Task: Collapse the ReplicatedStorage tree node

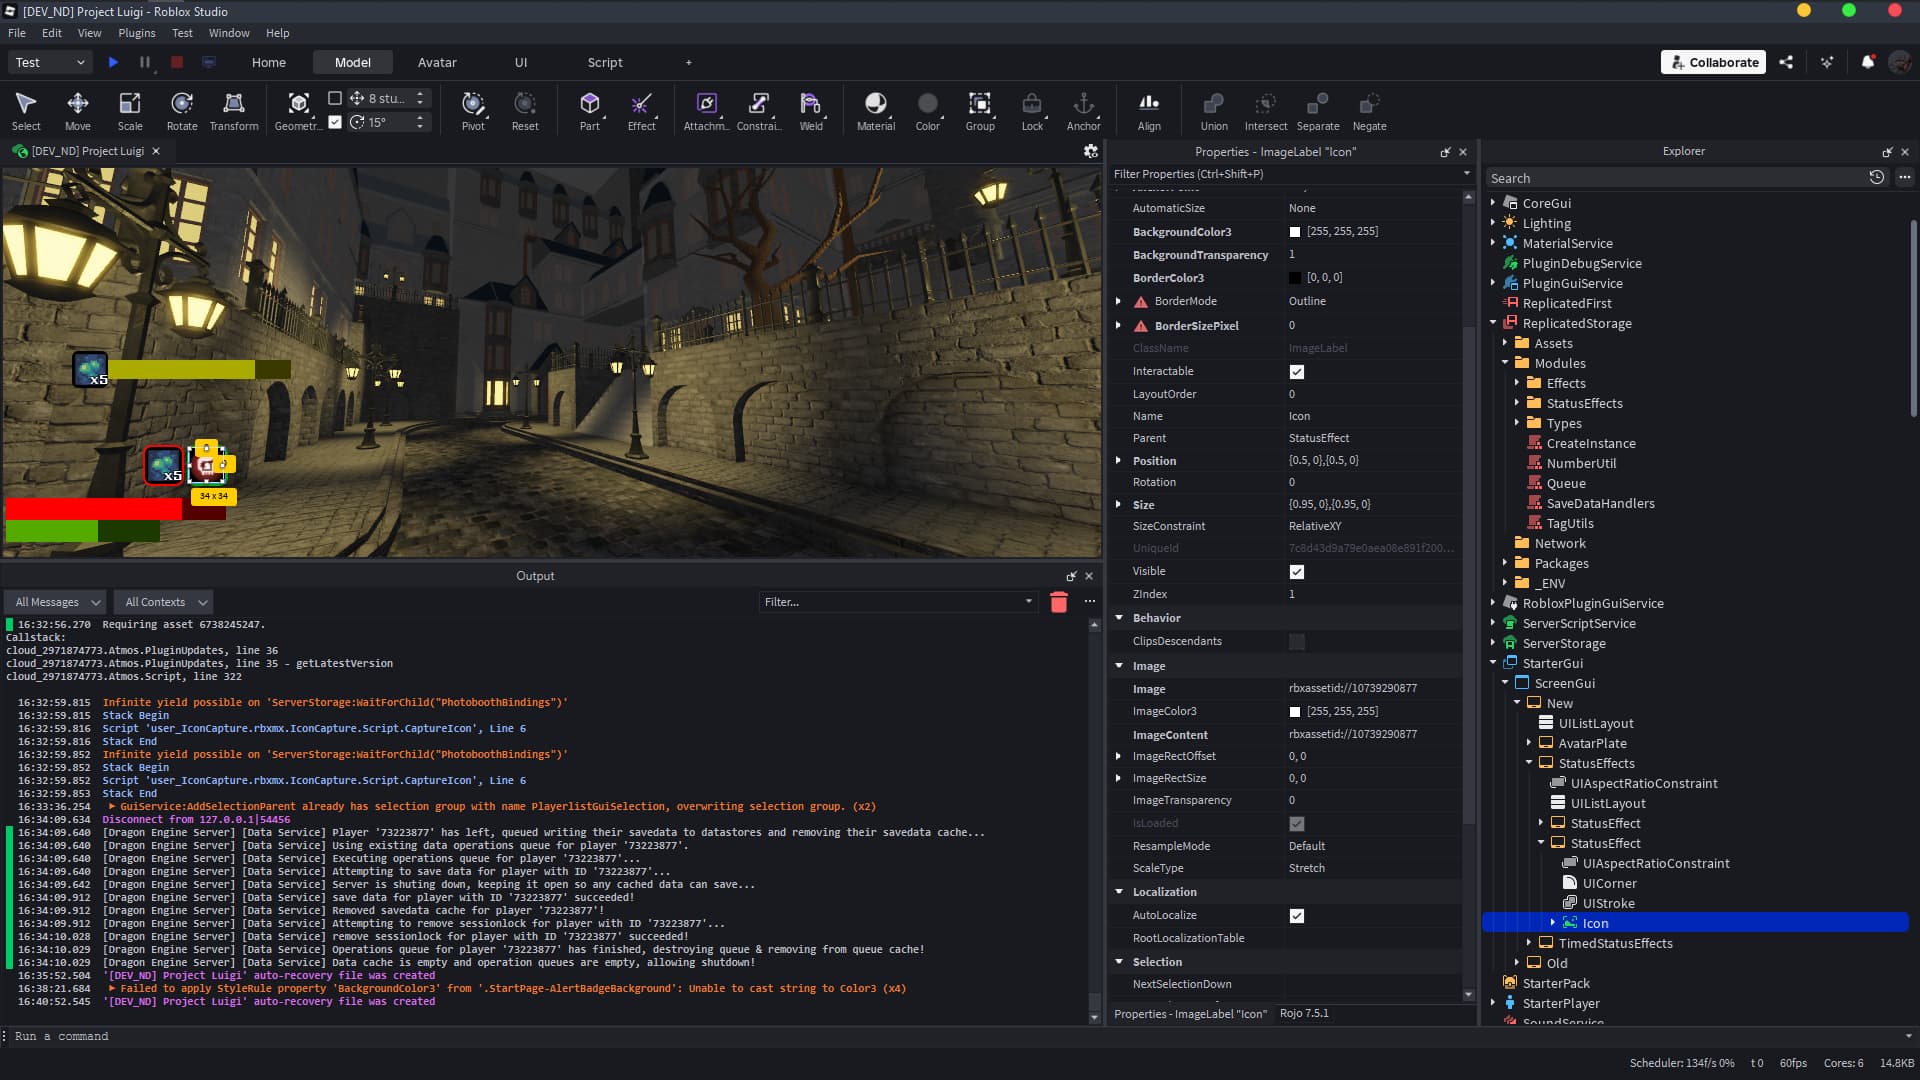Action: 1493,323
